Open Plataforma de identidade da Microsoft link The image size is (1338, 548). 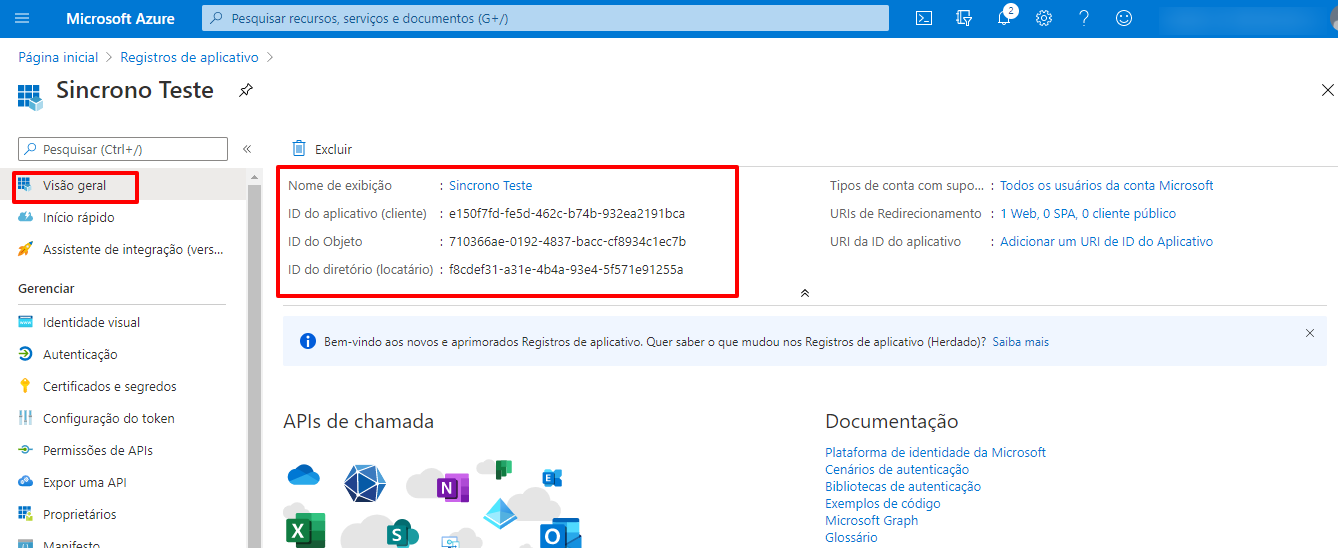pyautogui.click(x=935, y=452)
